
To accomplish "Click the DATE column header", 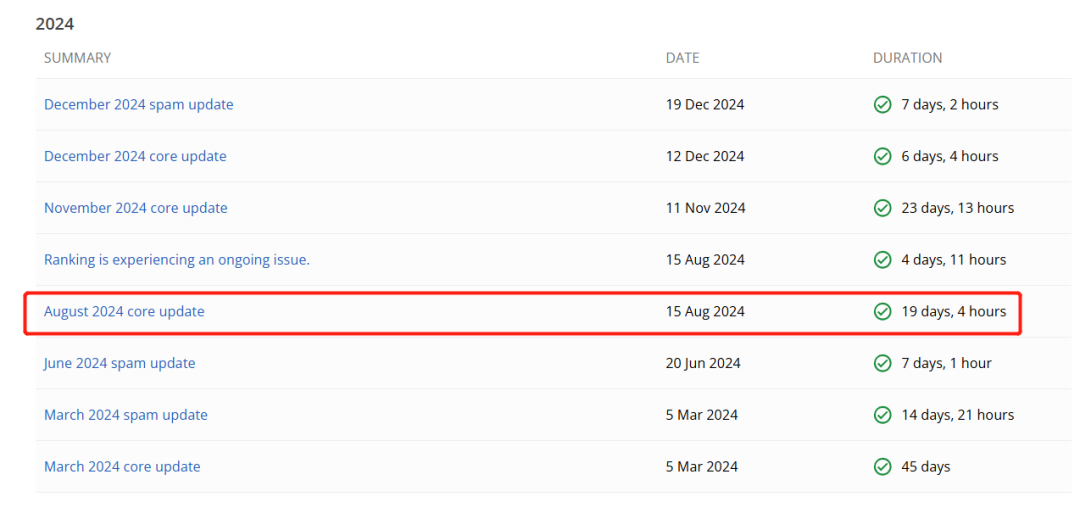I will (683, 58).
